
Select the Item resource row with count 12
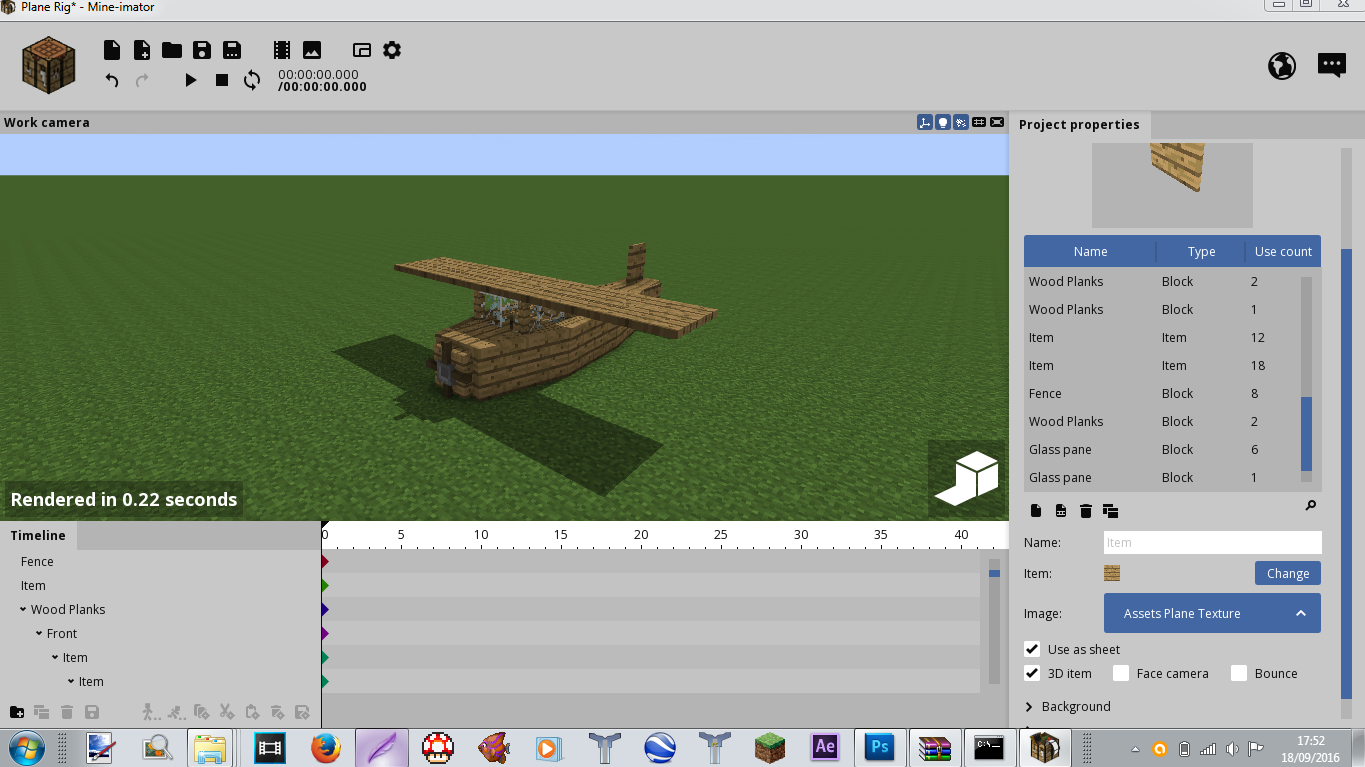(x=1162, y=337)
